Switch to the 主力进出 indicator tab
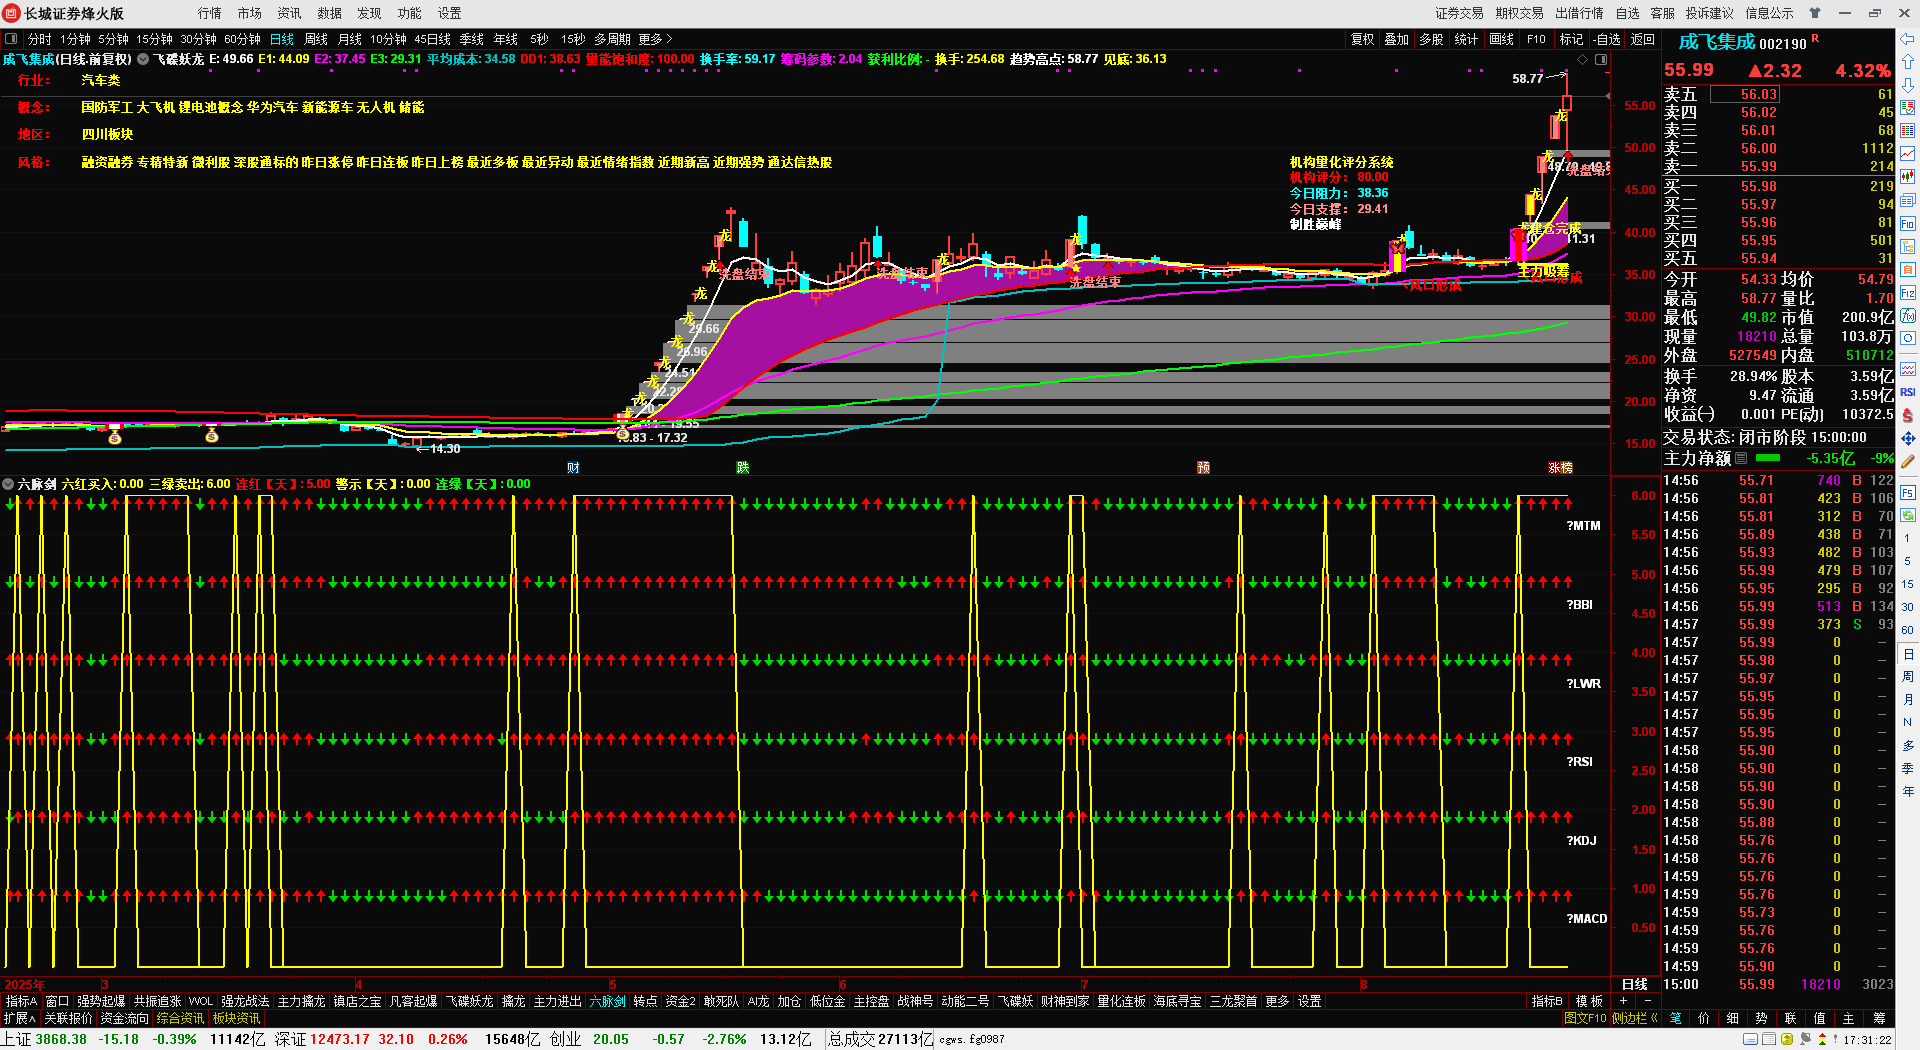 tap(557, 1001)
